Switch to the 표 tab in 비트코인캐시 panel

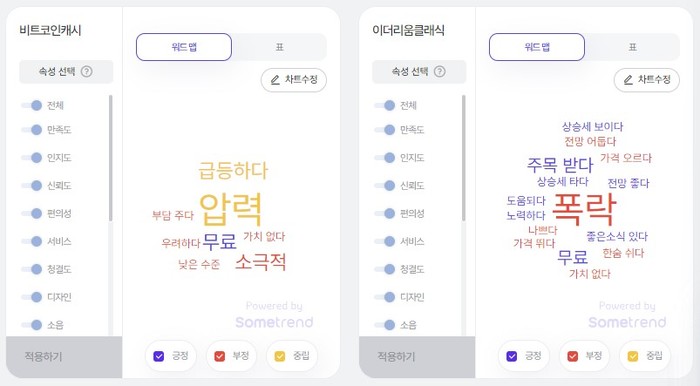tap(279, 47)
